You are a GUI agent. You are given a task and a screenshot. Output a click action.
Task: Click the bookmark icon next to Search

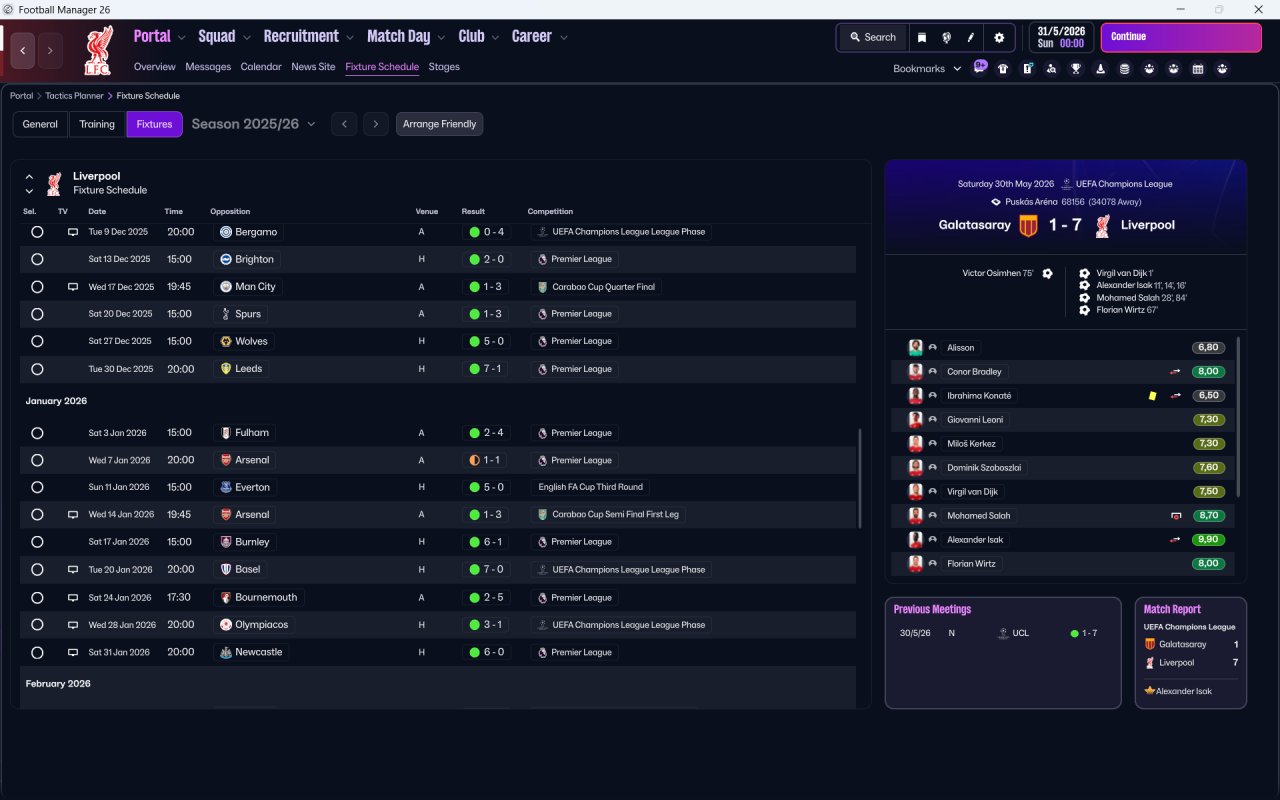[922, 37]
